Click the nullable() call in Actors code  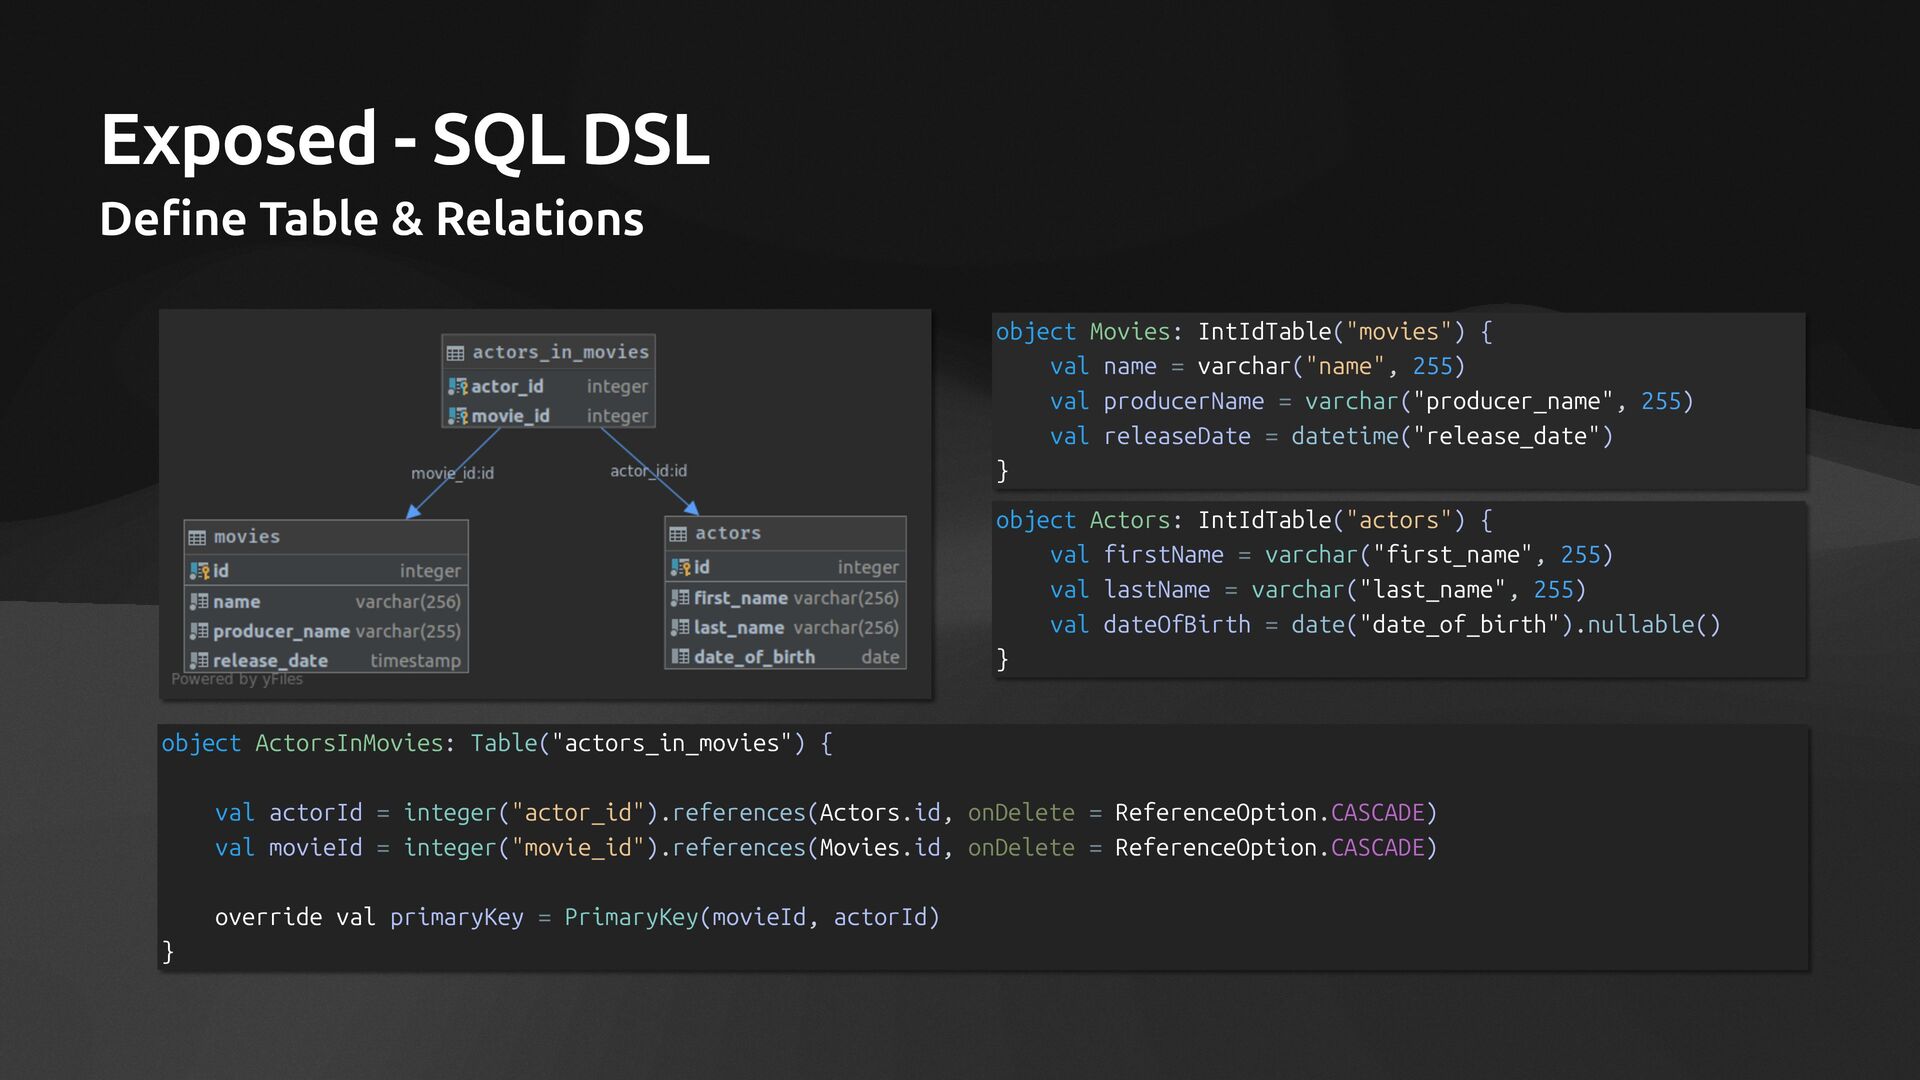(1653, 625)
